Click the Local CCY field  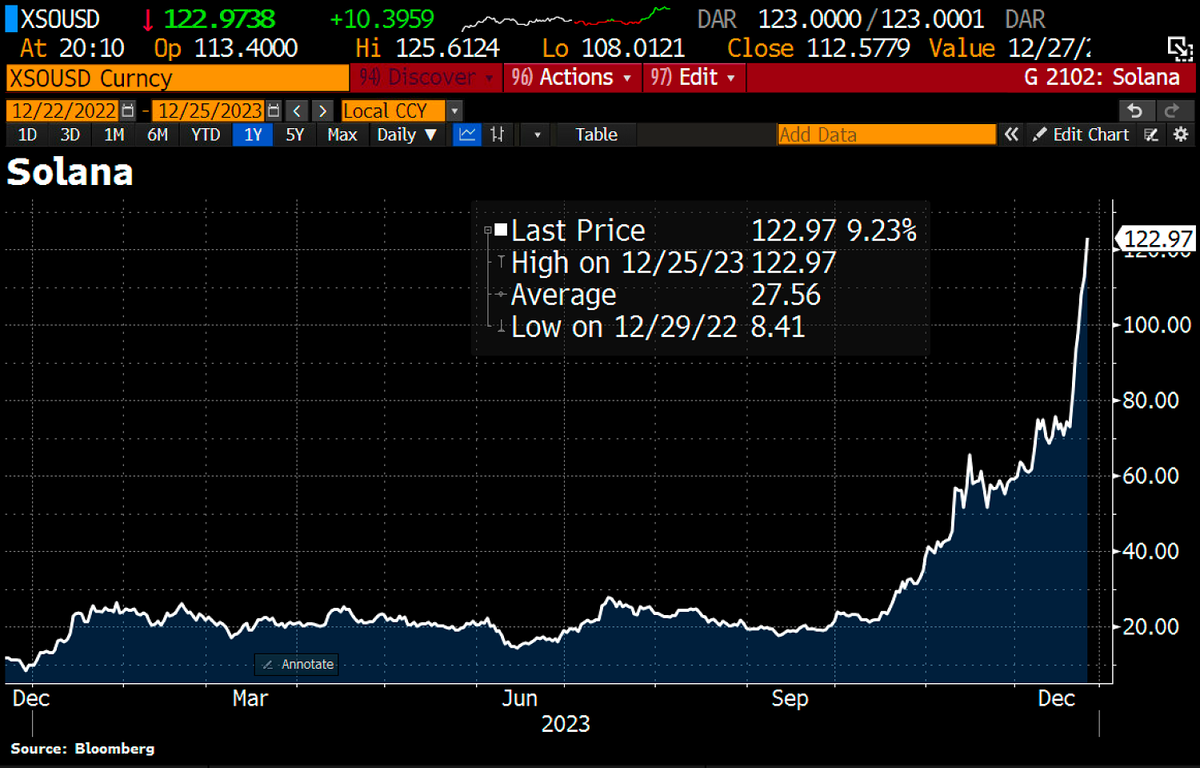tap(393, 111)
